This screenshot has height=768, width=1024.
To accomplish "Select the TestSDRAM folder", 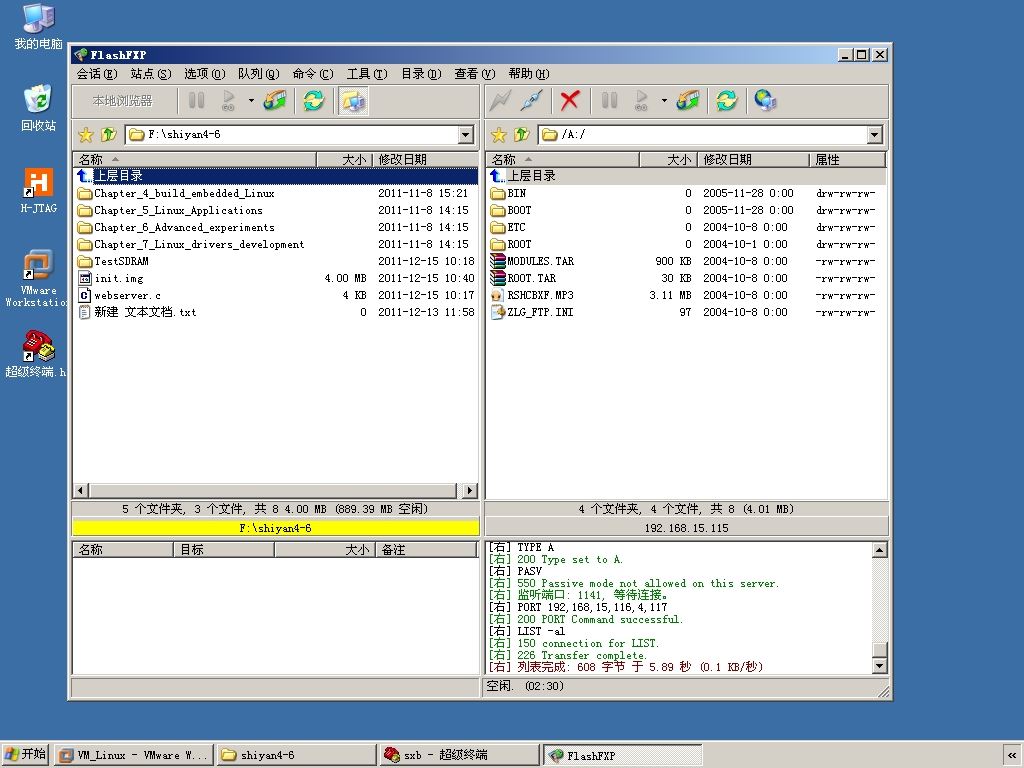I will point(276,261).
